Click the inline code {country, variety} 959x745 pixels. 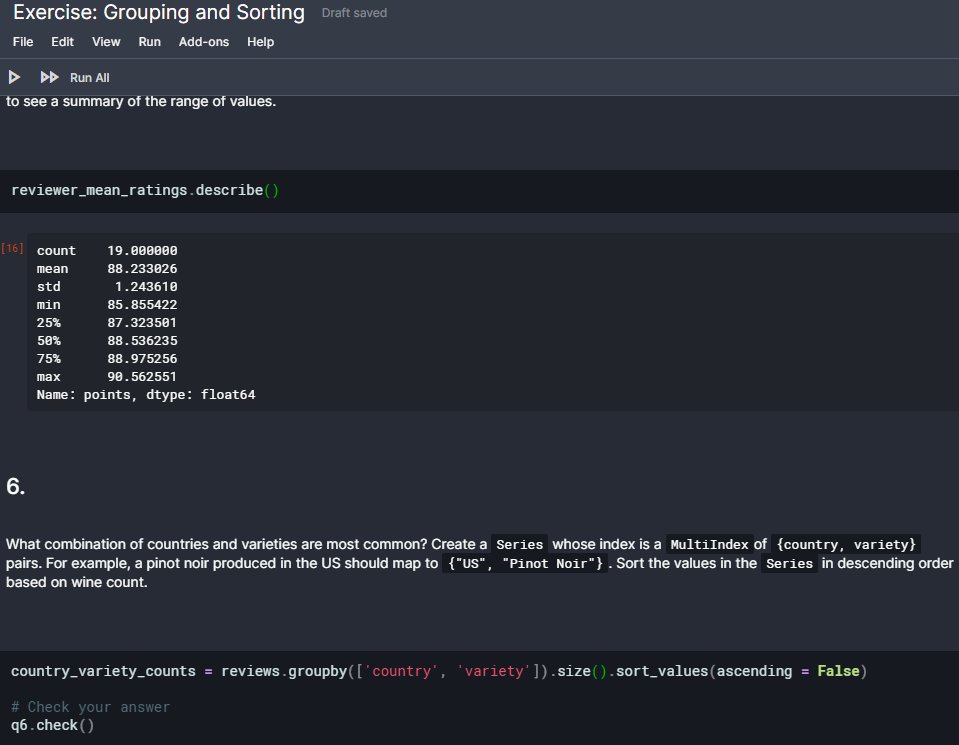tap(846, 544)
